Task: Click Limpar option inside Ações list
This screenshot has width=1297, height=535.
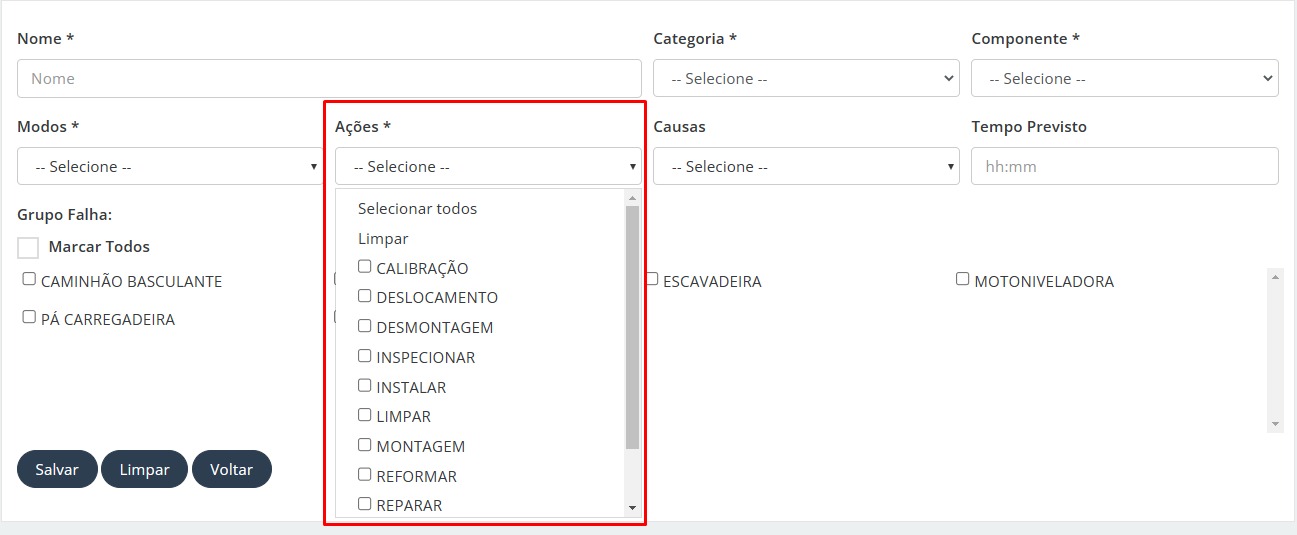Action: coord(383,239)
